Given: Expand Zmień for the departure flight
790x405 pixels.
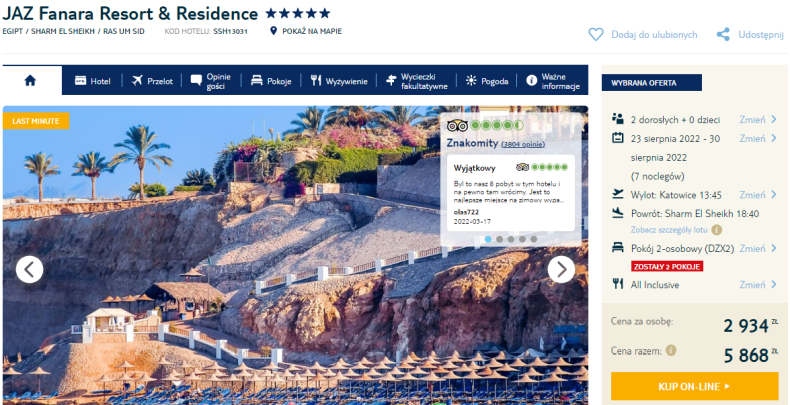Looking at the screenshot, I should 758,194.
